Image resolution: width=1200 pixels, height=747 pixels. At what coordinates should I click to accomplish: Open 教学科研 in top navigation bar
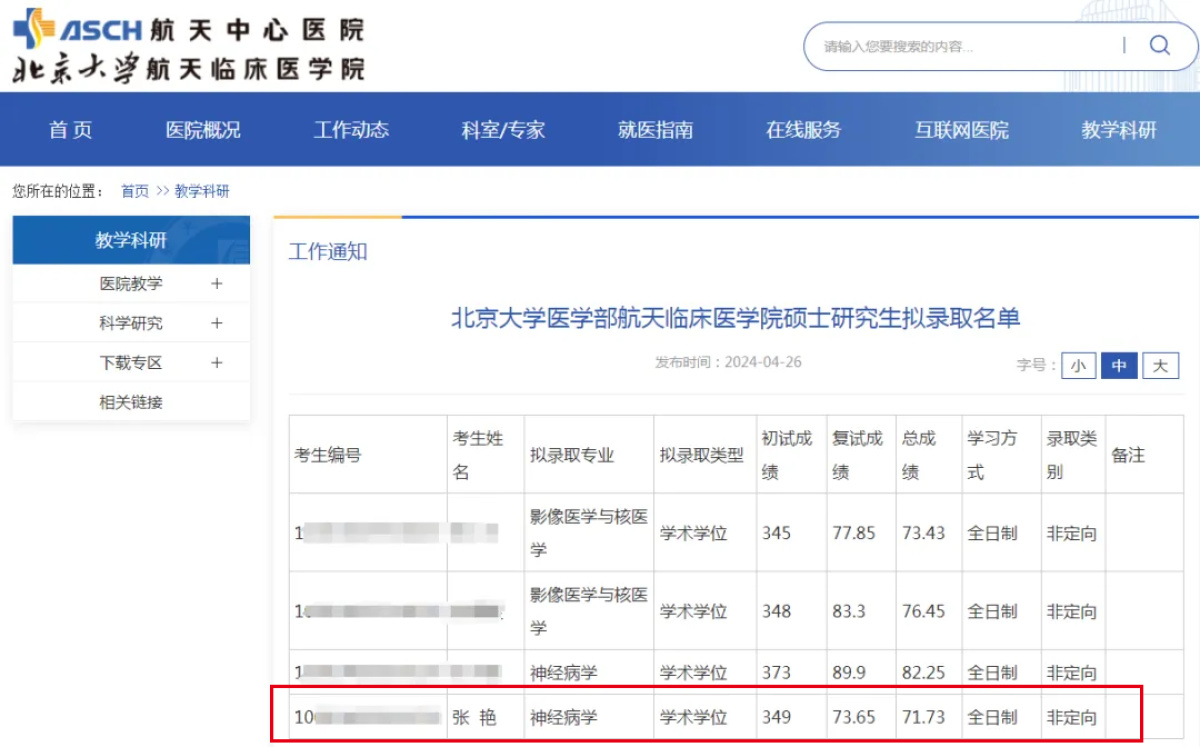click(1118, 130)
